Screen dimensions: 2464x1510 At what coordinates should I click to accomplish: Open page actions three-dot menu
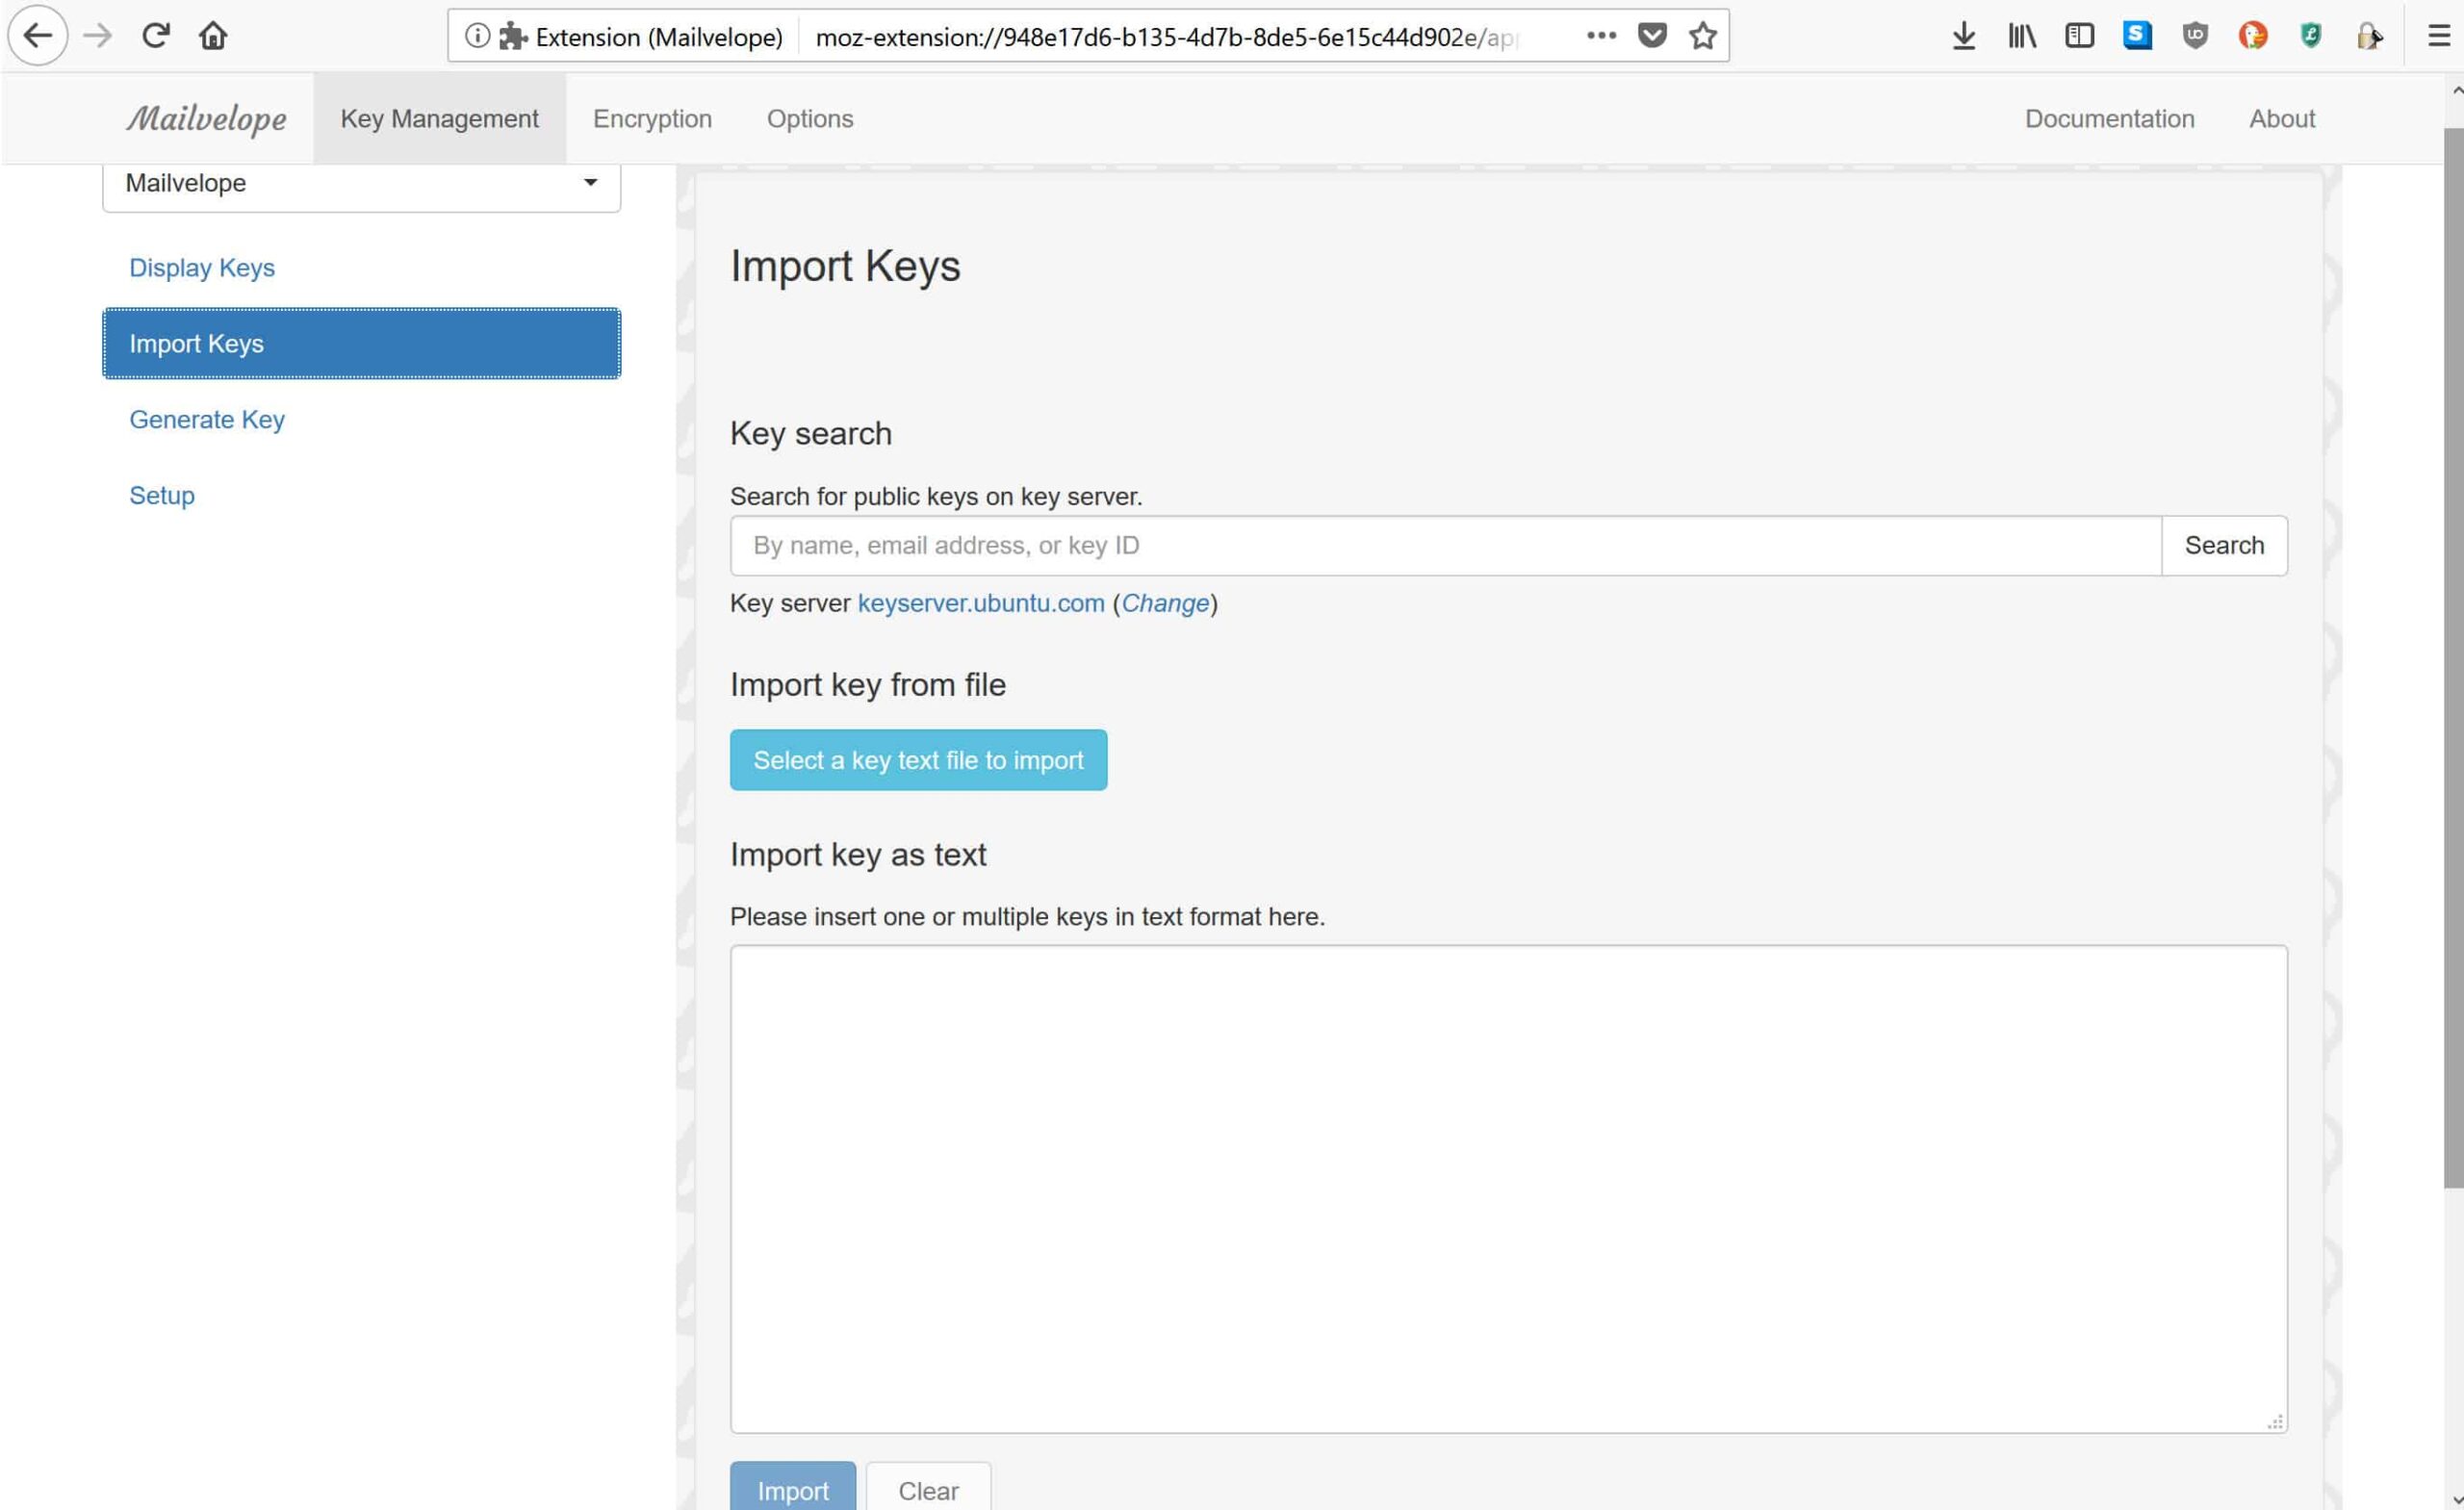(1601, 36)
